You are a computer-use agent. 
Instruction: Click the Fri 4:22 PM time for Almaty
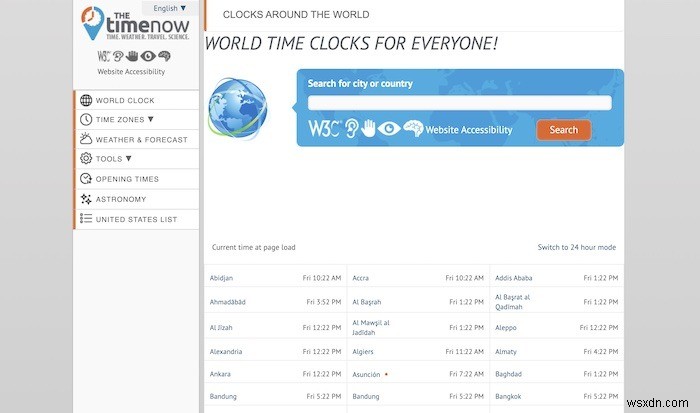(600, 351)
